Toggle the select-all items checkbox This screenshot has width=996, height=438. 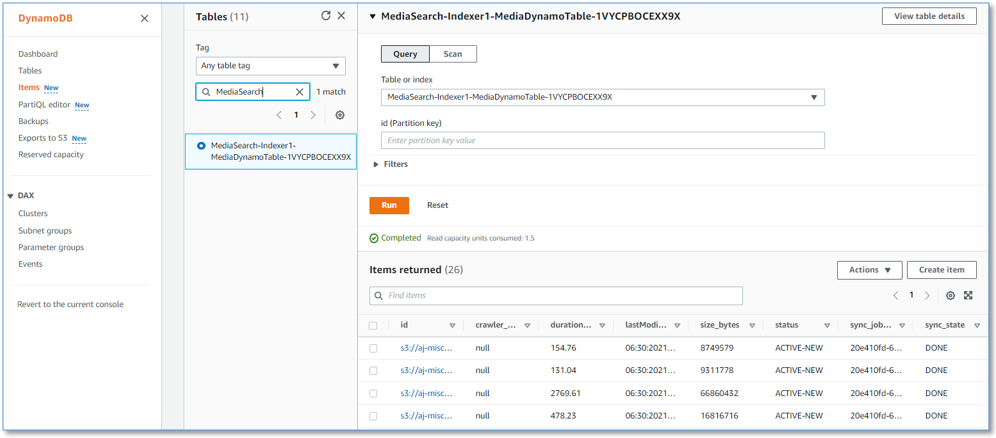373,325
